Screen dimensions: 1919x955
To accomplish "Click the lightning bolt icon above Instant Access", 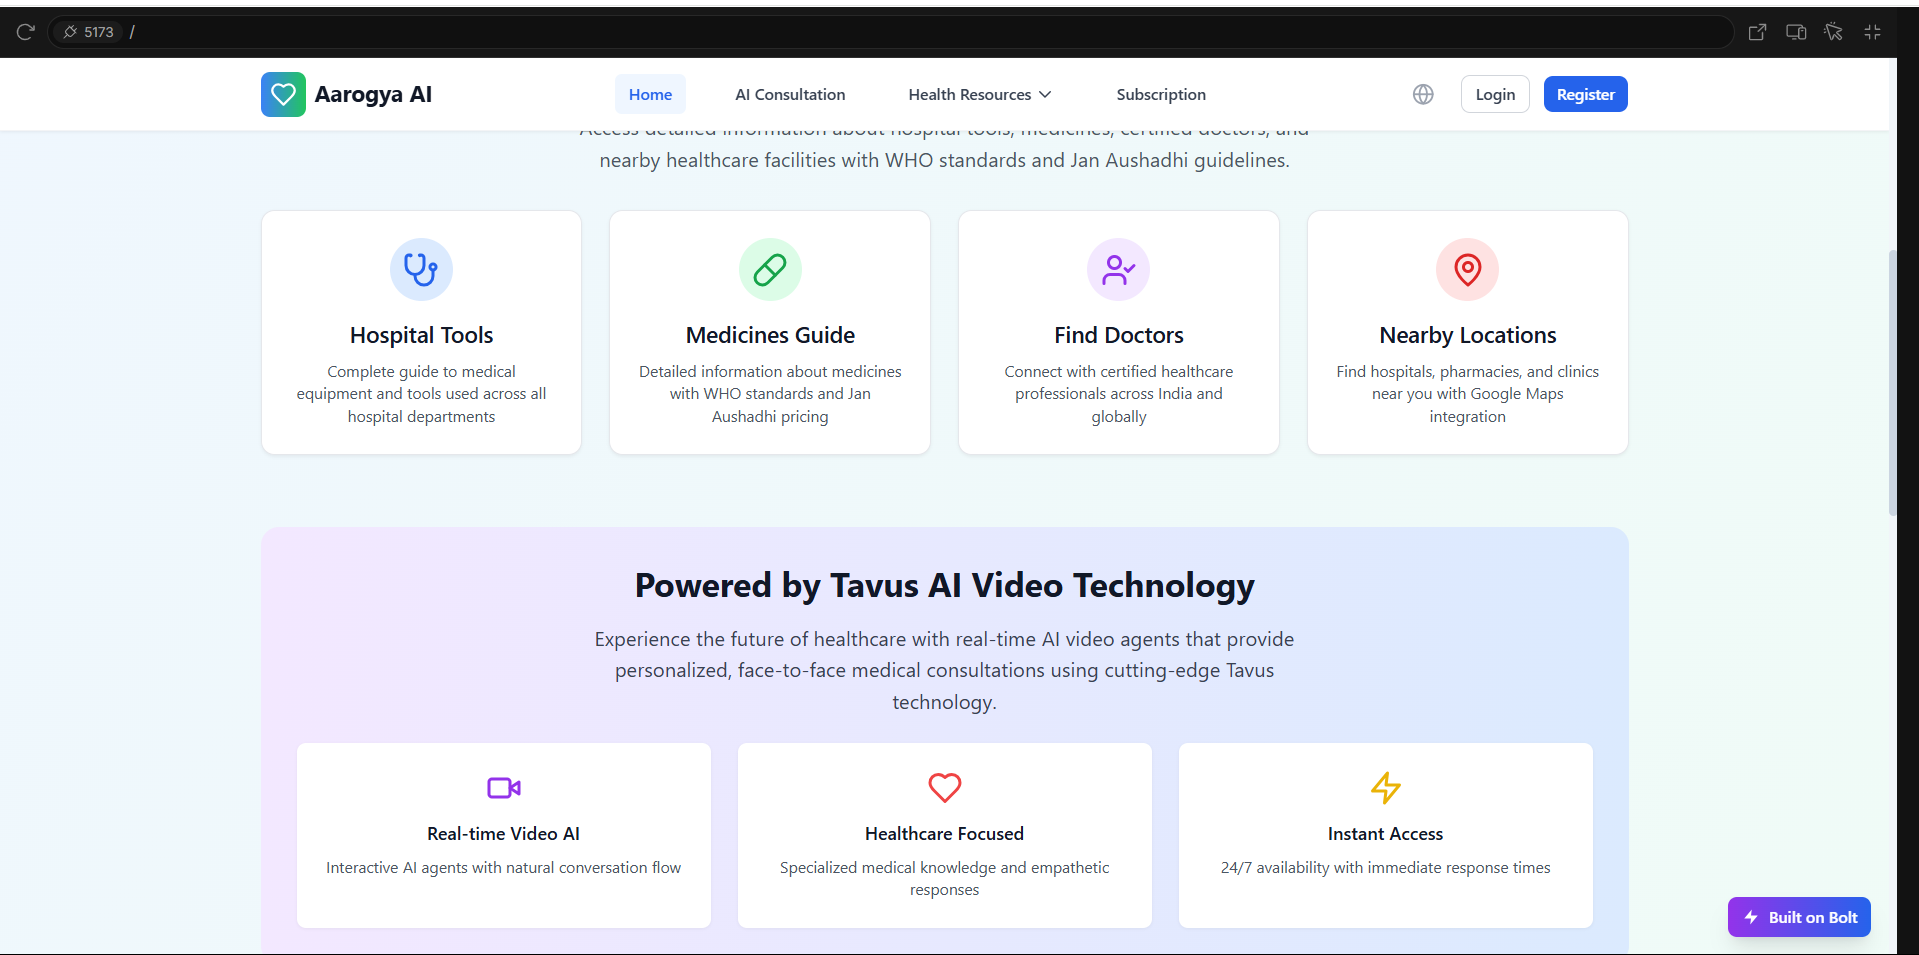I will pos(1385,788).
